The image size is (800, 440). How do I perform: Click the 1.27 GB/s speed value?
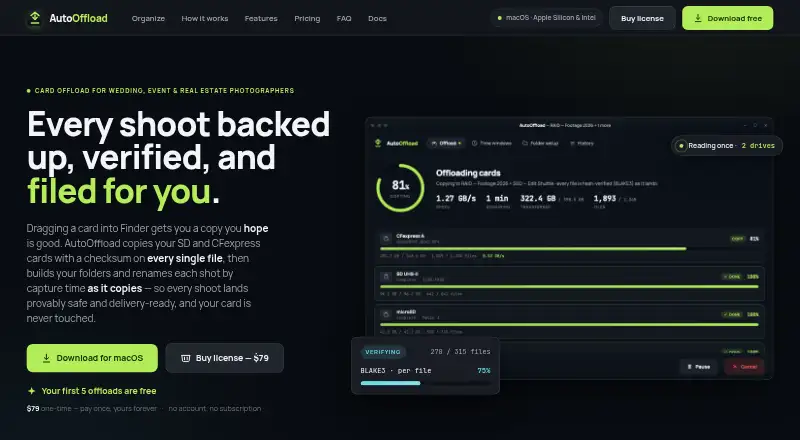456,199
